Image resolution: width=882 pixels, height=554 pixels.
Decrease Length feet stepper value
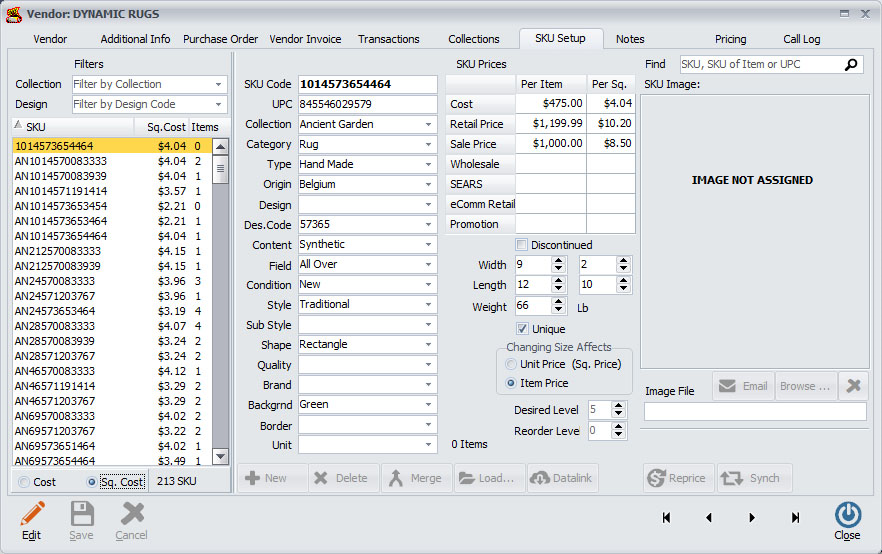click(558, 289)
